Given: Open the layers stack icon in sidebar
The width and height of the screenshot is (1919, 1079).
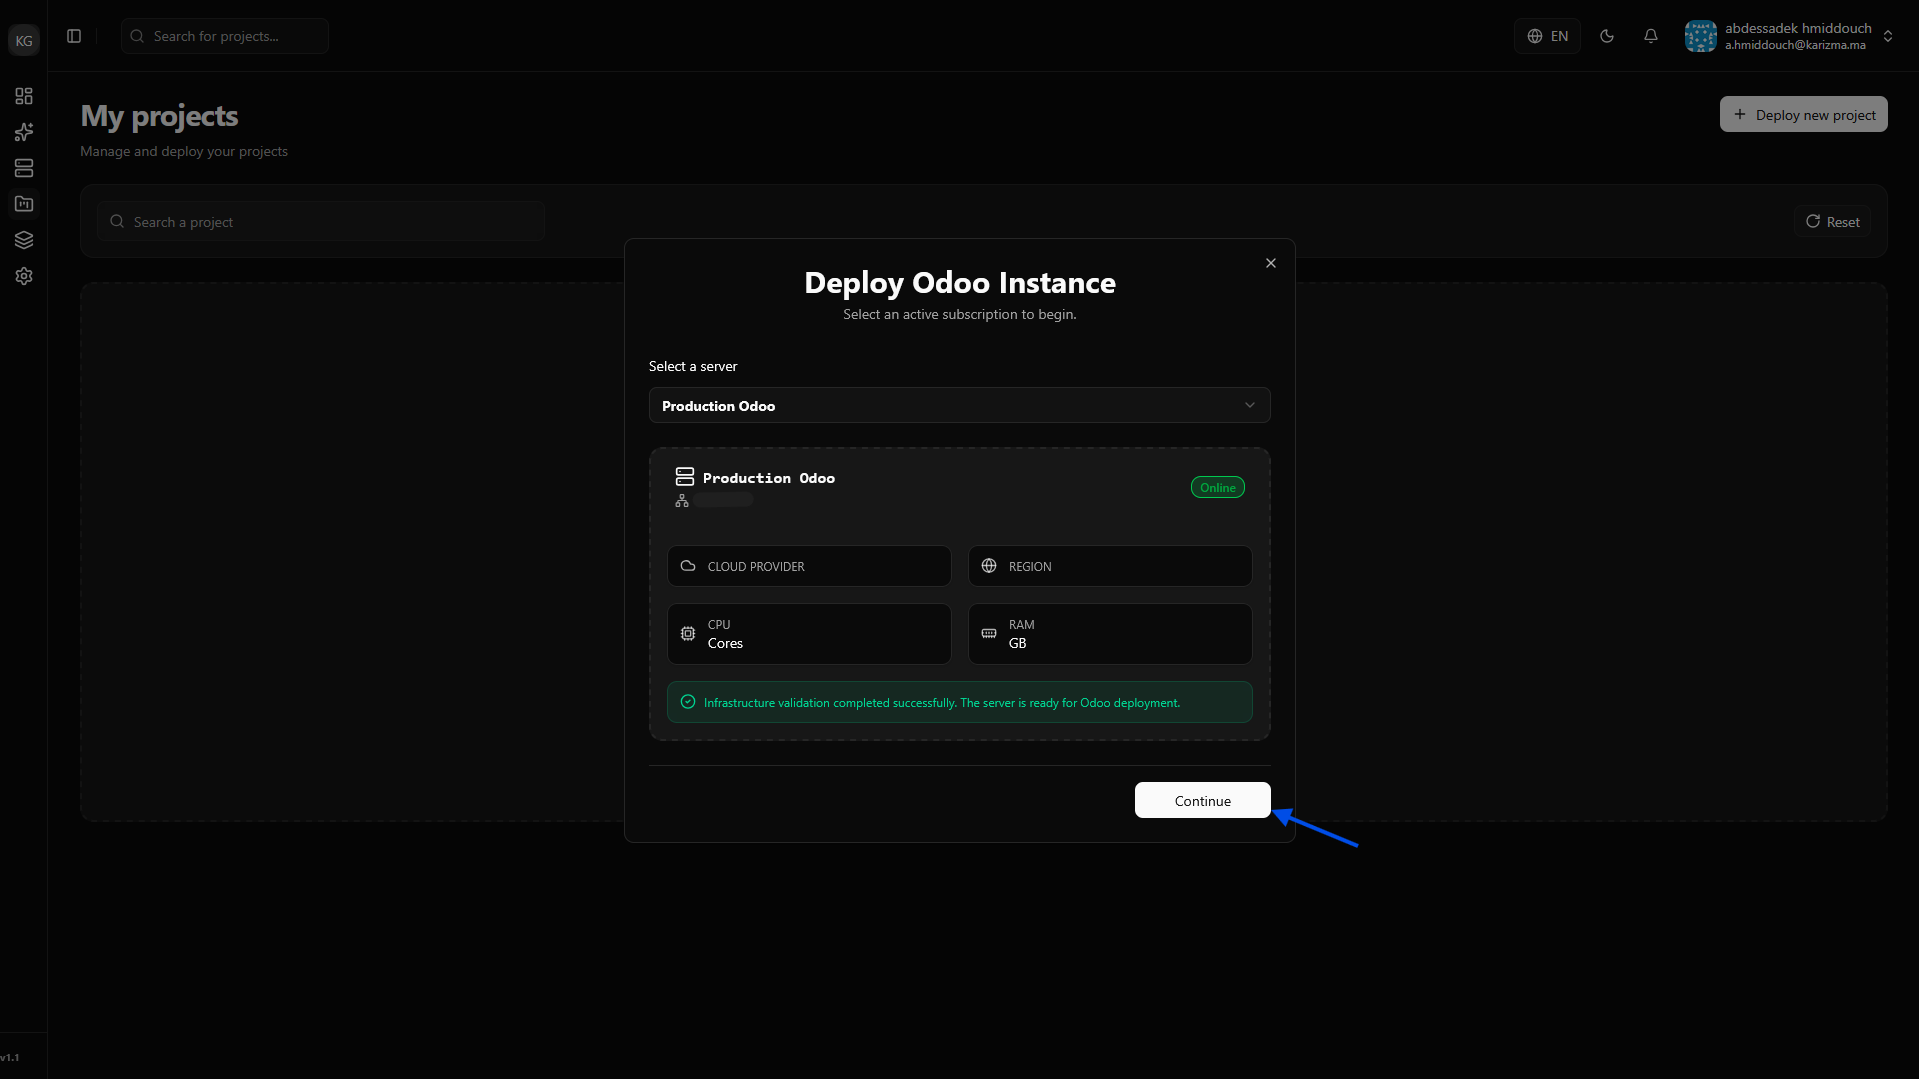Looking at the screenshot, I should point(24,240).
